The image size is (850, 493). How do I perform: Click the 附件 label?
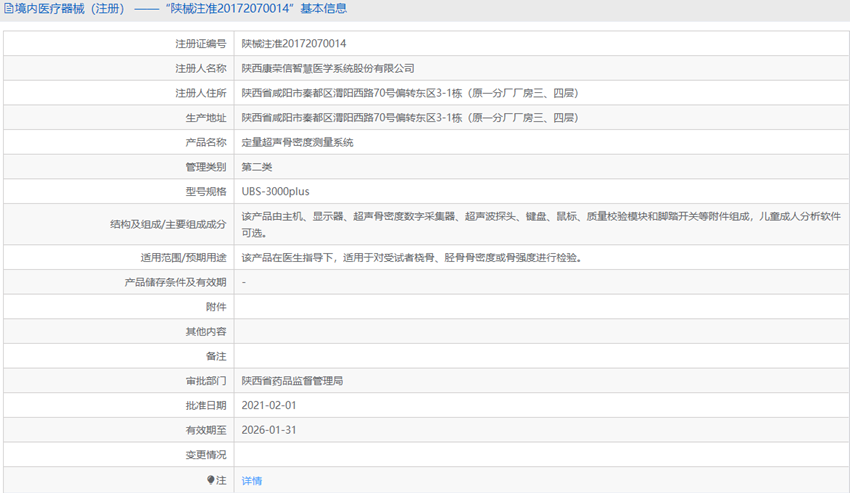click(216, 307)
